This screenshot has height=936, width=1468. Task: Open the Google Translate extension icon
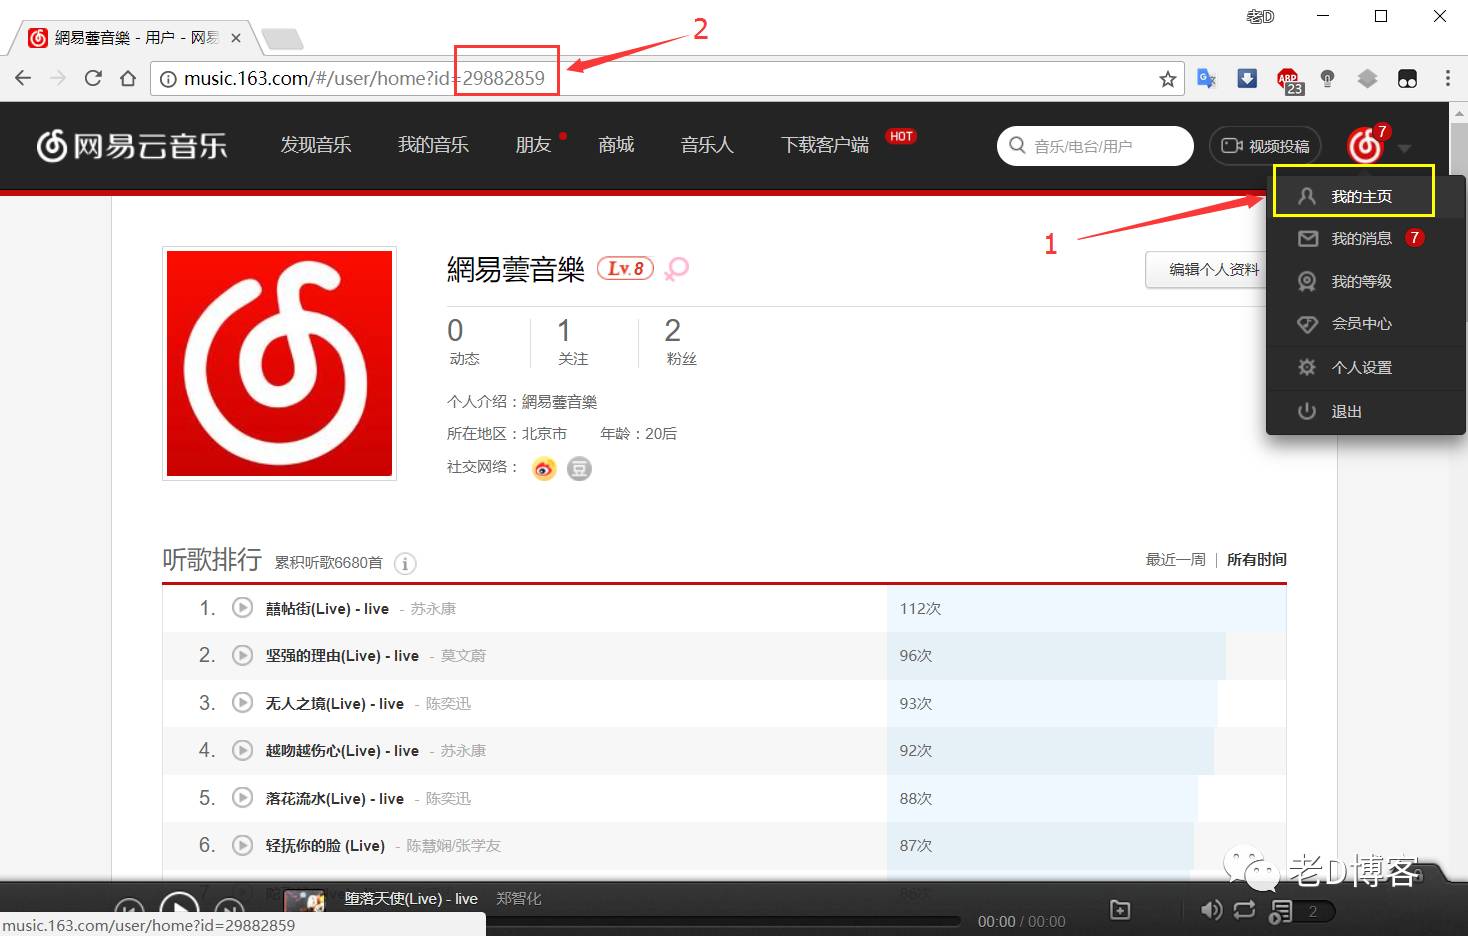[1207, 78]
